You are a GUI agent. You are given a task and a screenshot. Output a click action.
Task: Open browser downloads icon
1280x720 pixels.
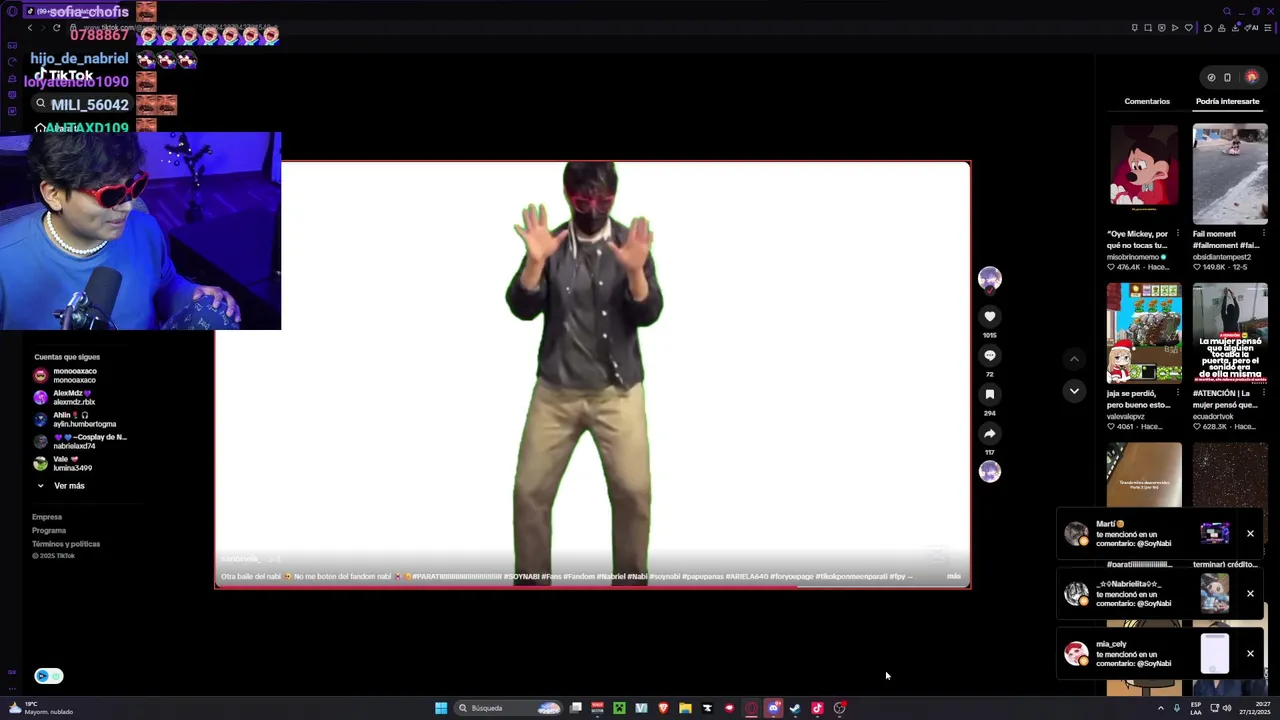tap(1235, 28)
